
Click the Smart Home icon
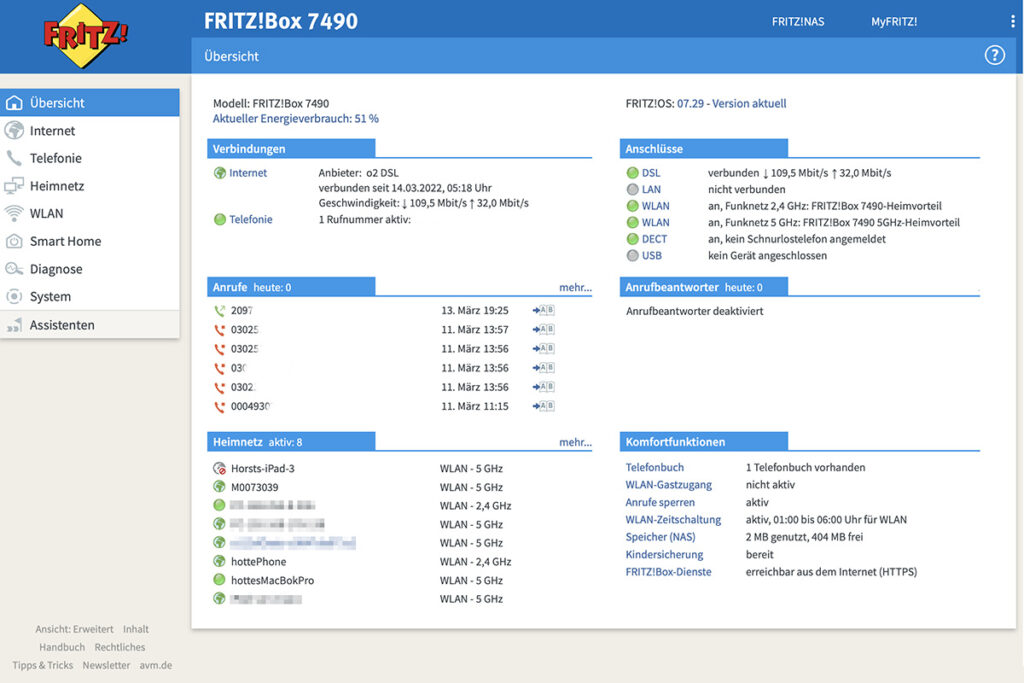14,242
